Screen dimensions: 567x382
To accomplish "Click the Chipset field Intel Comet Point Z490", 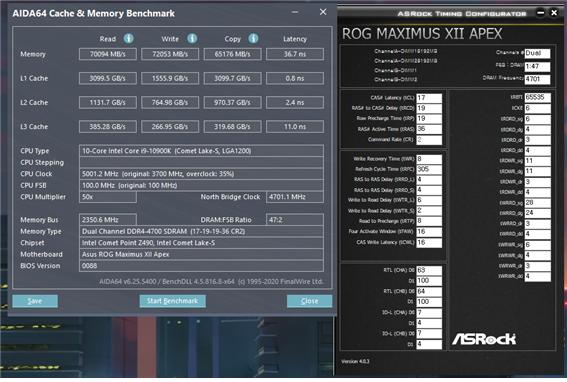I will point(201,243).
